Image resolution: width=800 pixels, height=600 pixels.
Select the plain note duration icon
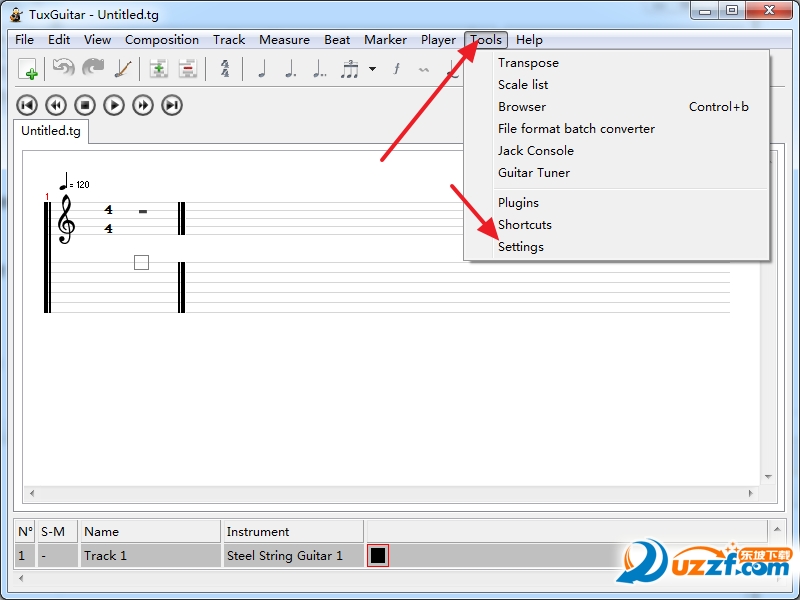262,68
